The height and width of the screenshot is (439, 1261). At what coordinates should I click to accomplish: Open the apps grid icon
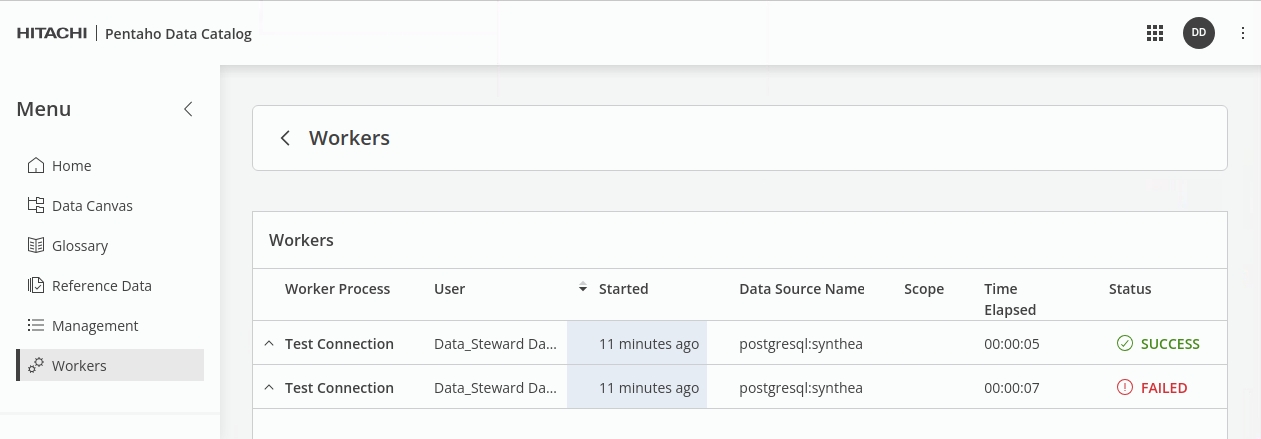tap(1154, 33)
